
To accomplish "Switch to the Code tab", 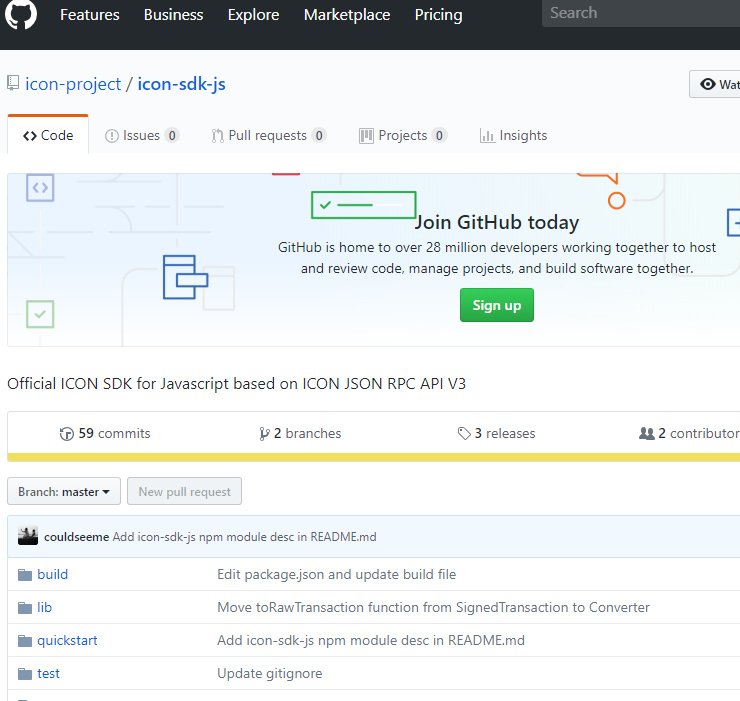I will click(x=48, y=135).
